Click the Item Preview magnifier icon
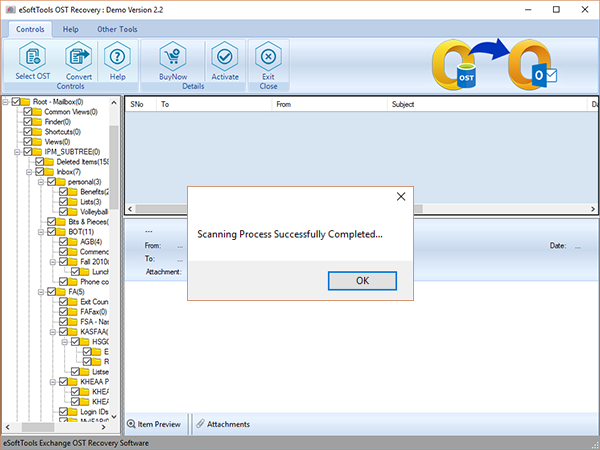600x450 pixels. coord(131,424)
